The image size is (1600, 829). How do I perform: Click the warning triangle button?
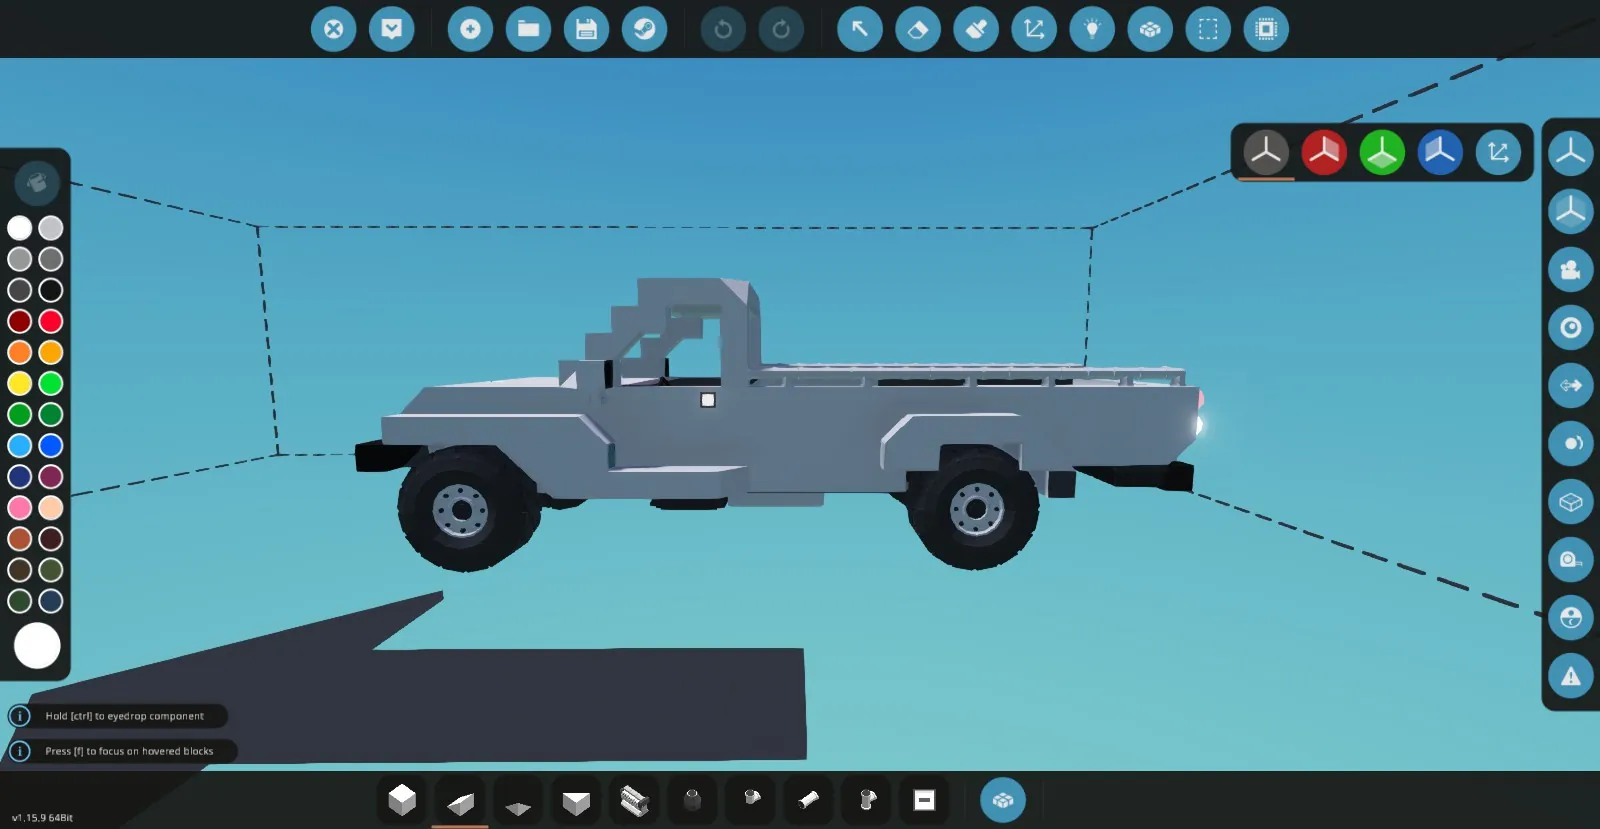click(1571, 676)
